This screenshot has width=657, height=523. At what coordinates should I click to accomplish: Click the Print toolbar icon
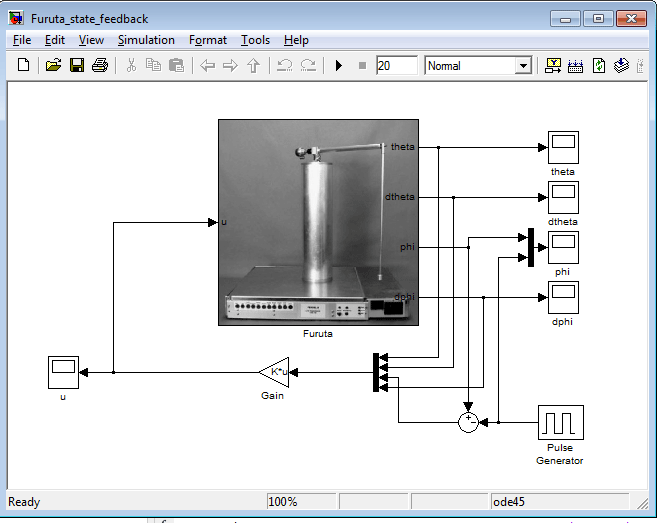pyautogui.click(x=99, y=66)
